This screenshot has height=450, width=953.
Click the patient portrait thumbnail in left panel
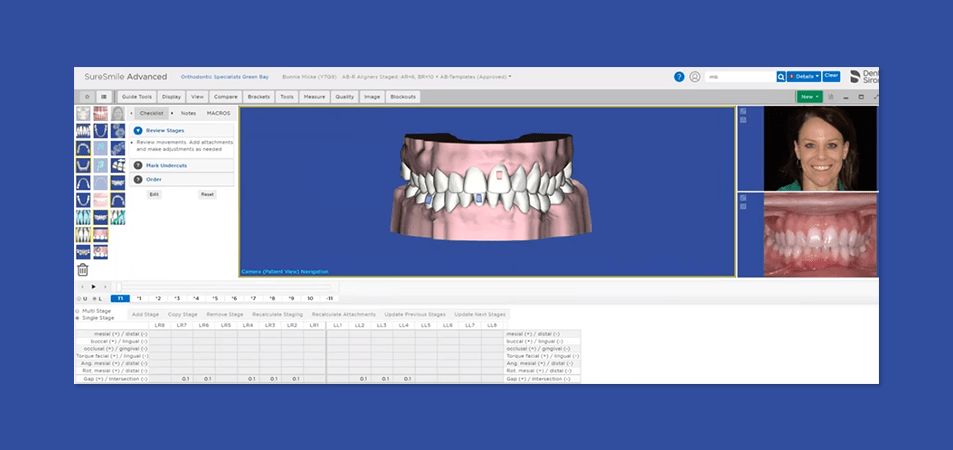click(x=118, y=114)
